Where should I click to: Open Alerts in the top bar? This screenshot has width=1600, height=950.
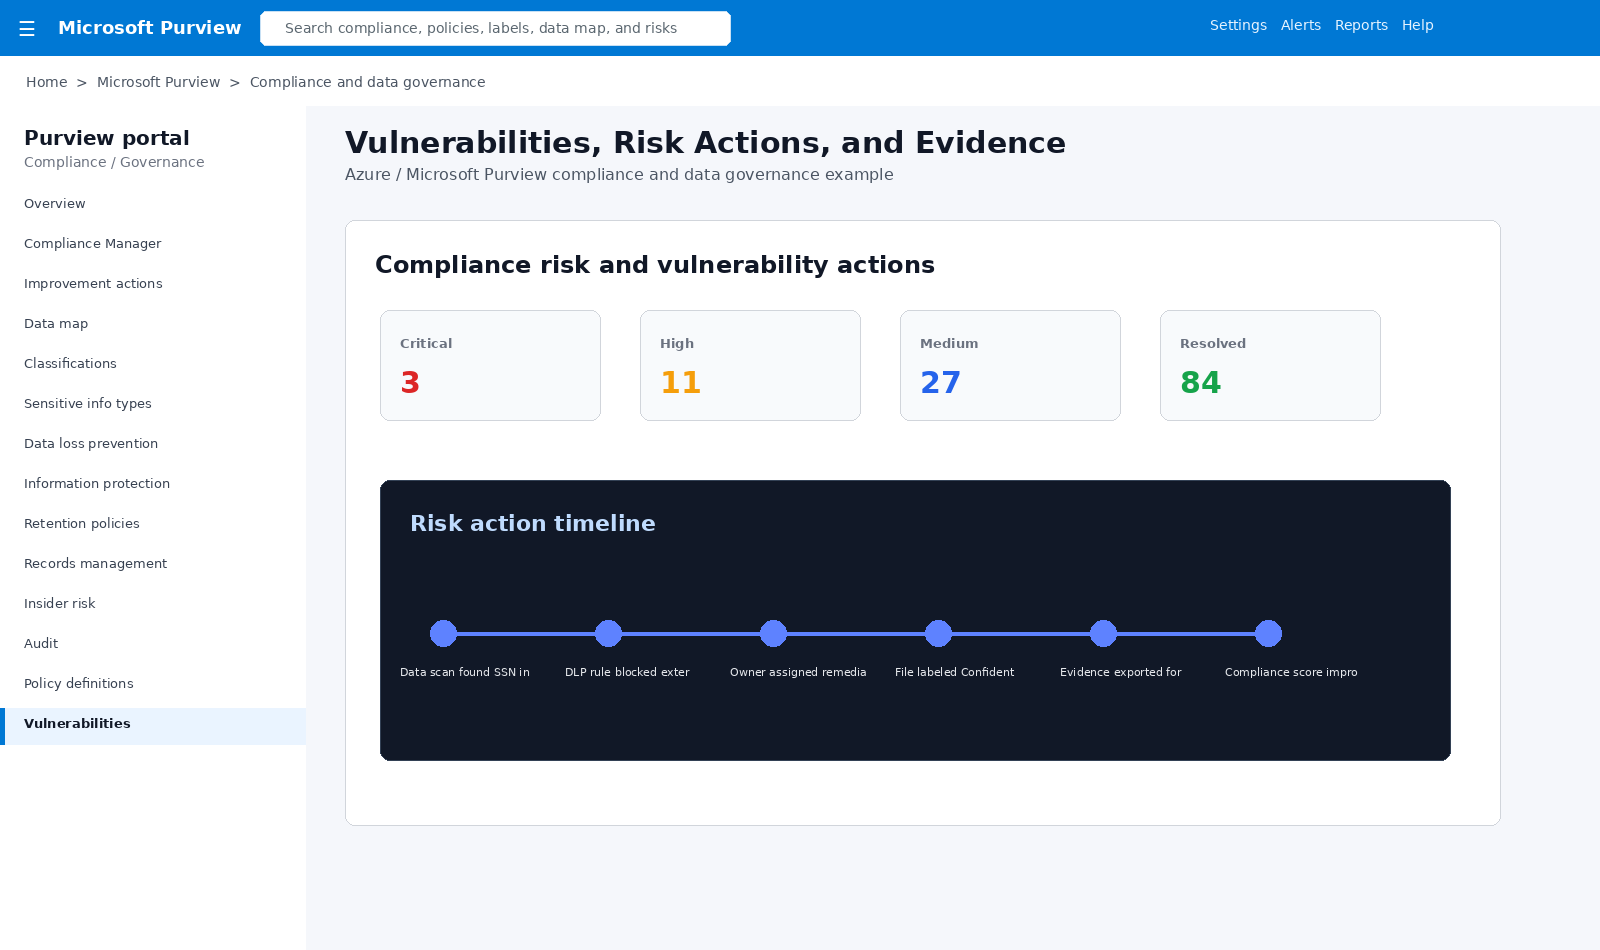coord(1300,25)
